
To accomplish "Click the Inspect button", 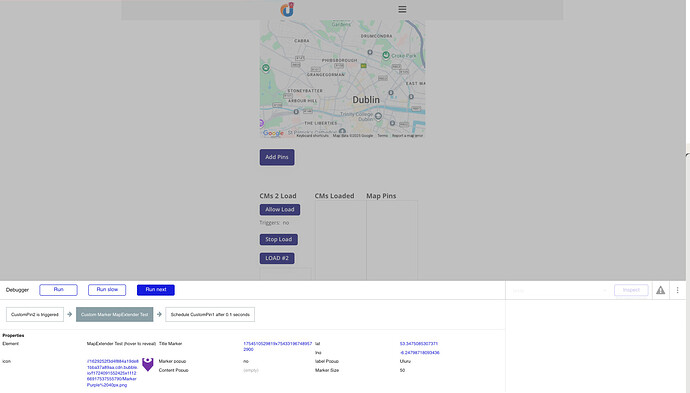I will pyautogui.click(x=631, y=290).
